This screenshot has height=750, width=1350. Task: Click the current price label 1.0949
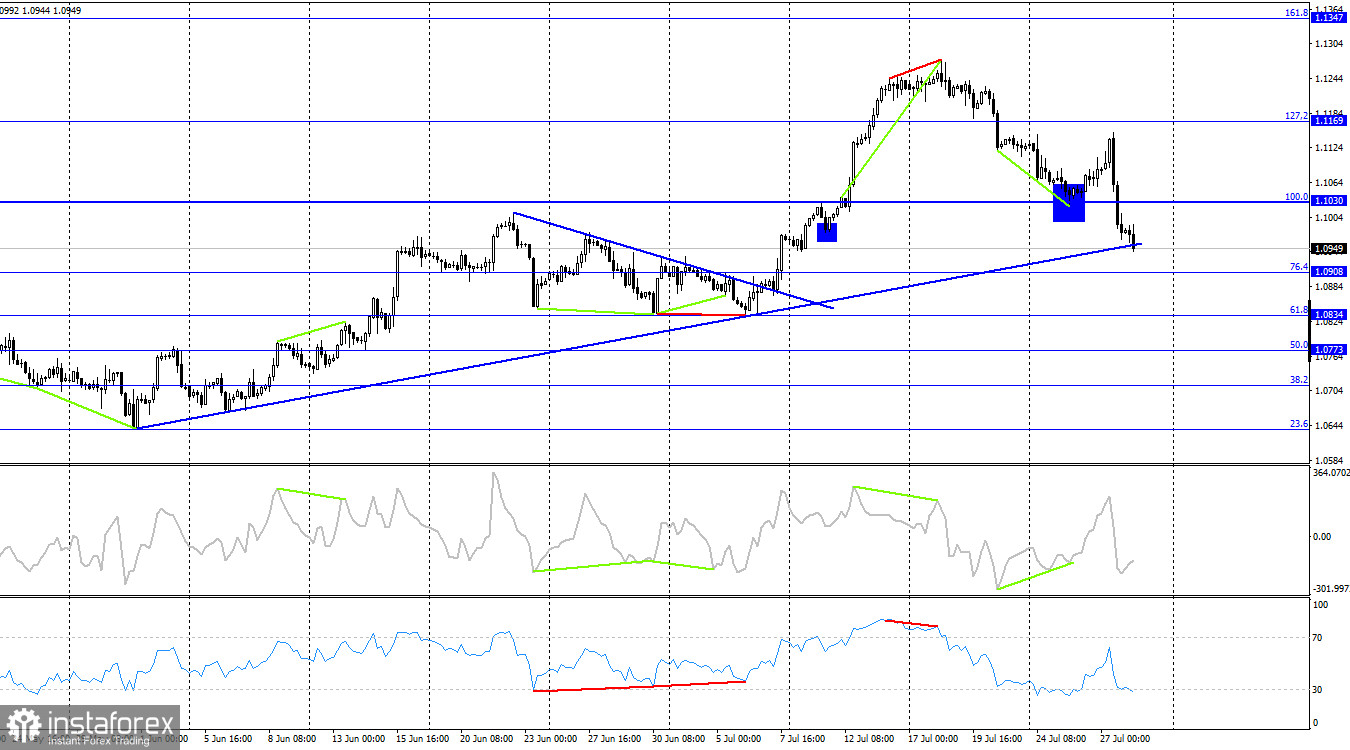coord(1329,248)
